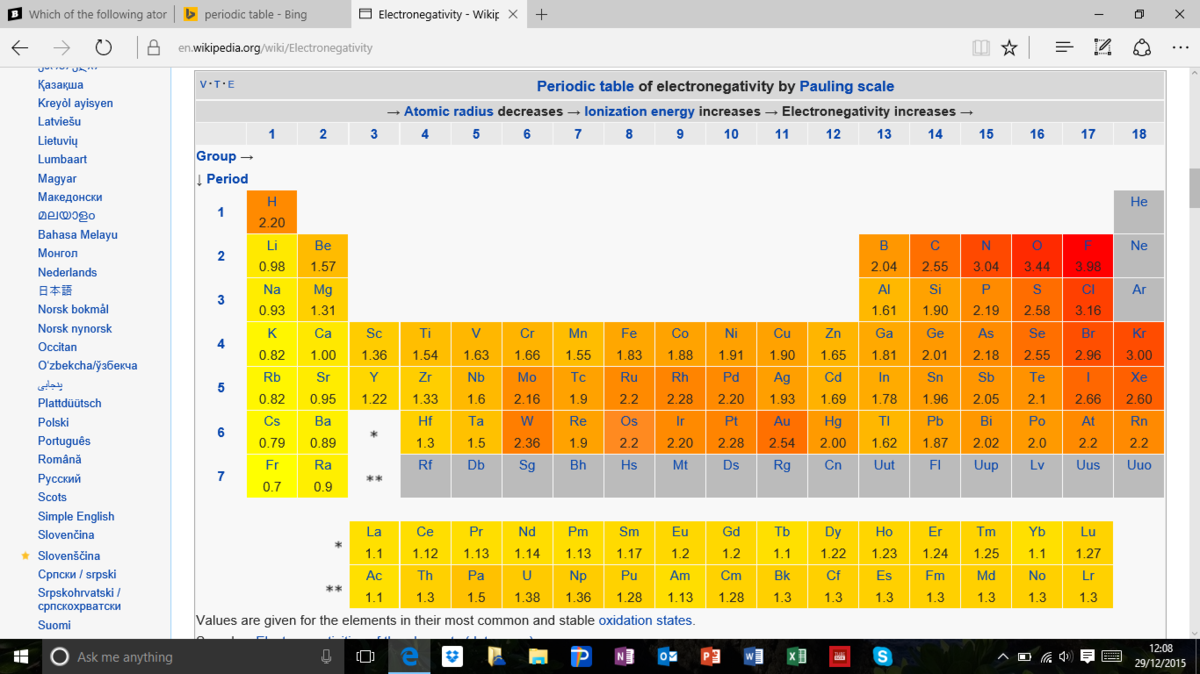Add page to favorites with star icon

(x=1009, y=48)
